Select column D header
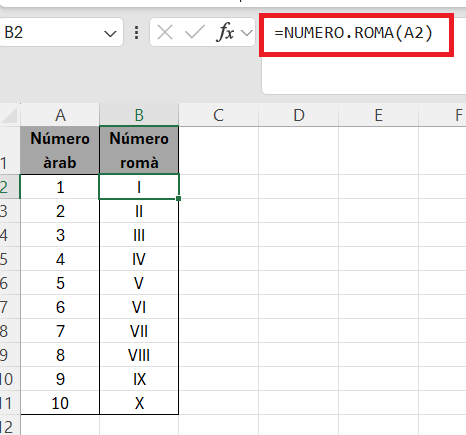This screenshot has height=435, width=466. click(x=299, y=115)
